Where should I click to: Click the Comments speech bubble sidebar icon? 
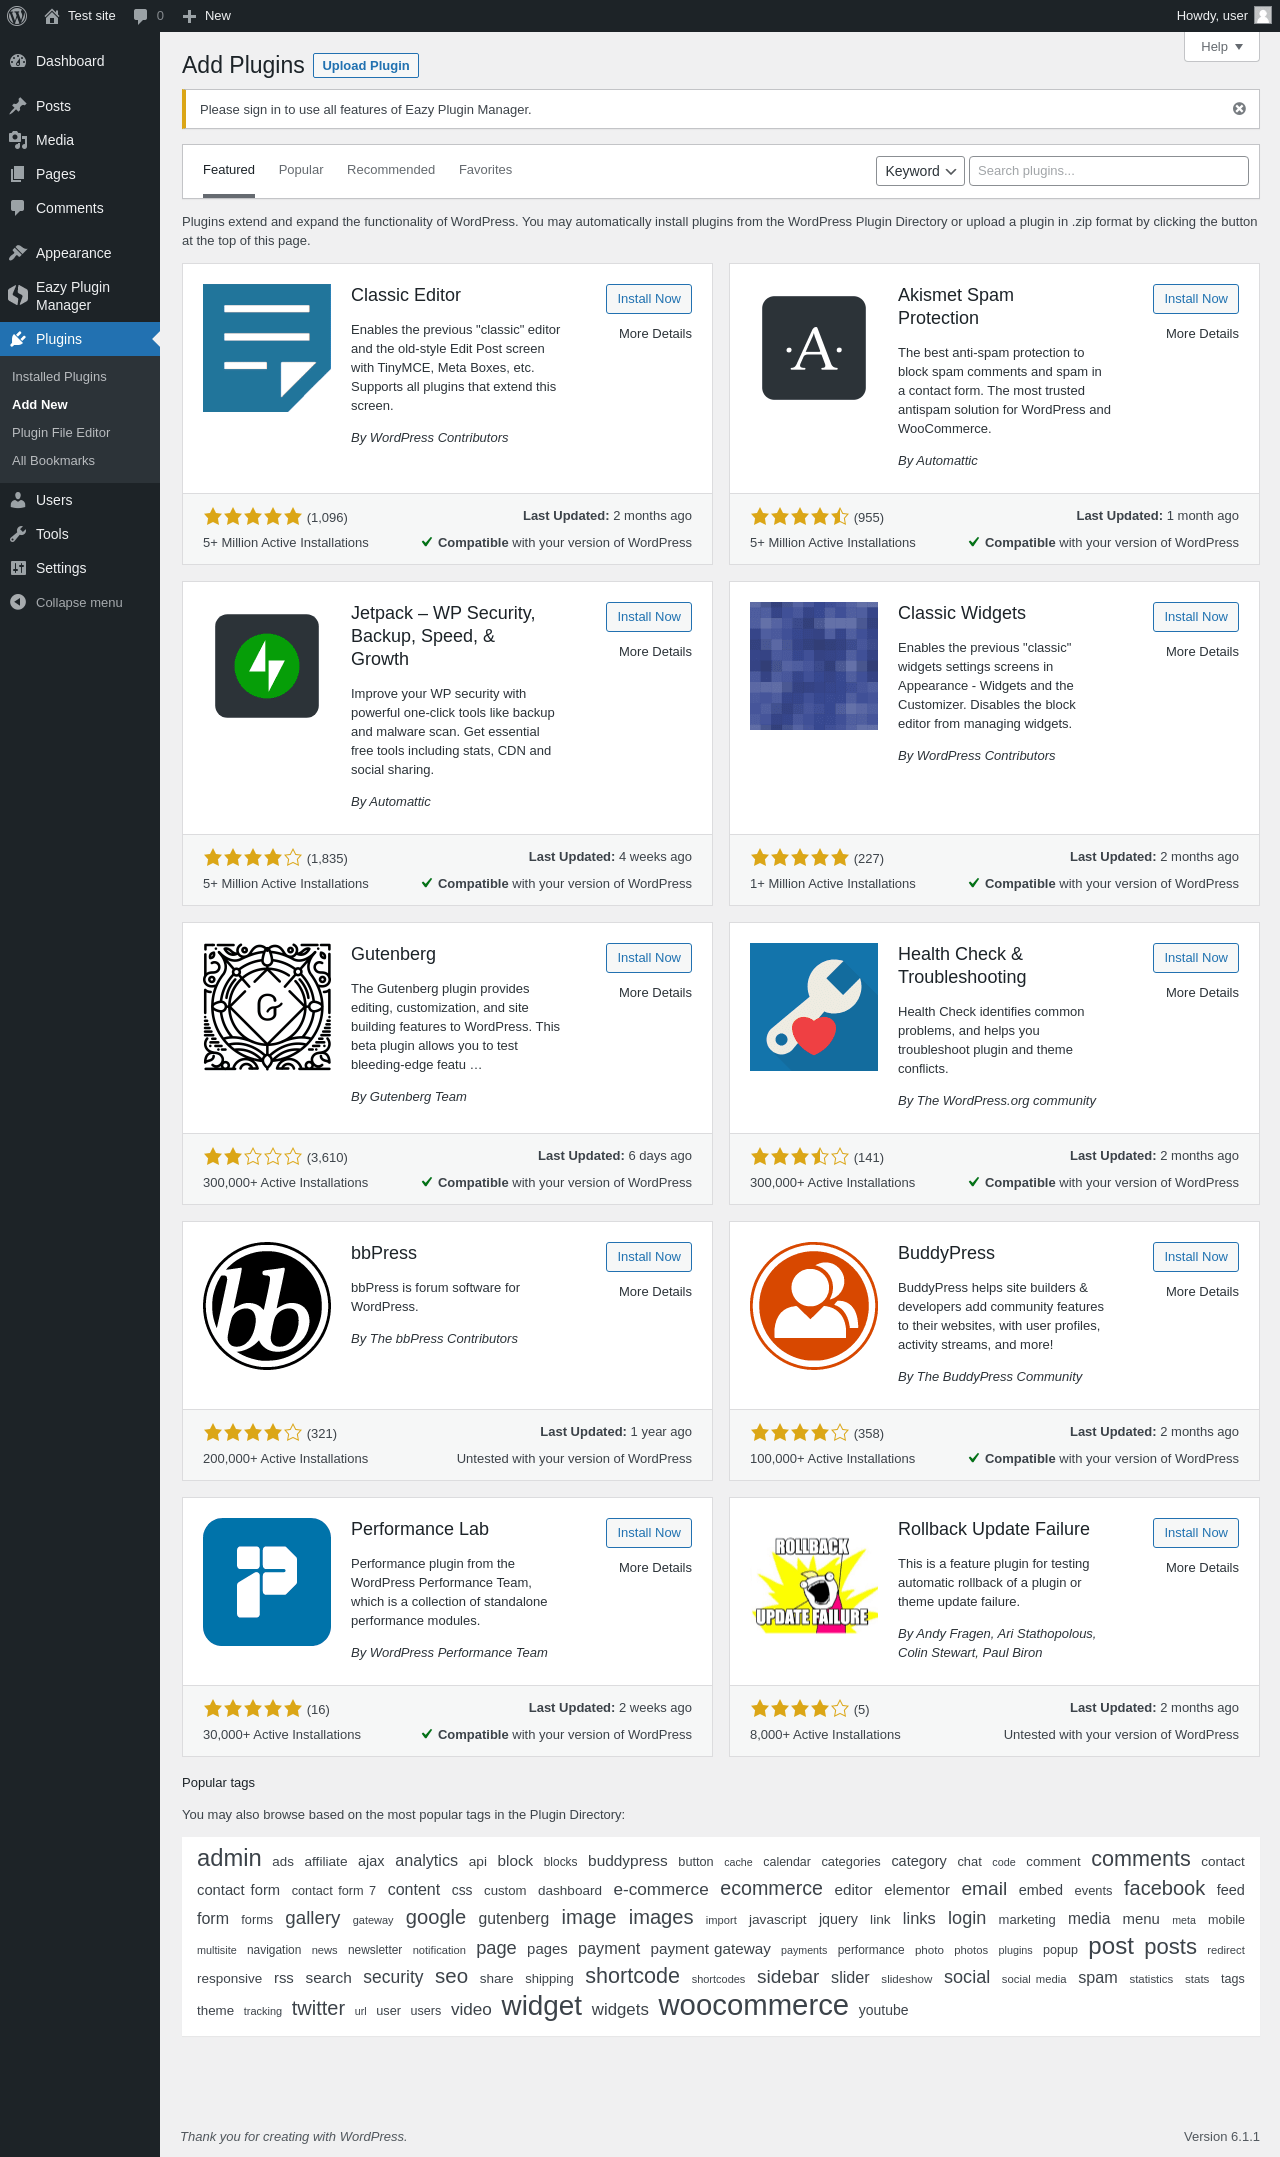[x=18, y=208]
